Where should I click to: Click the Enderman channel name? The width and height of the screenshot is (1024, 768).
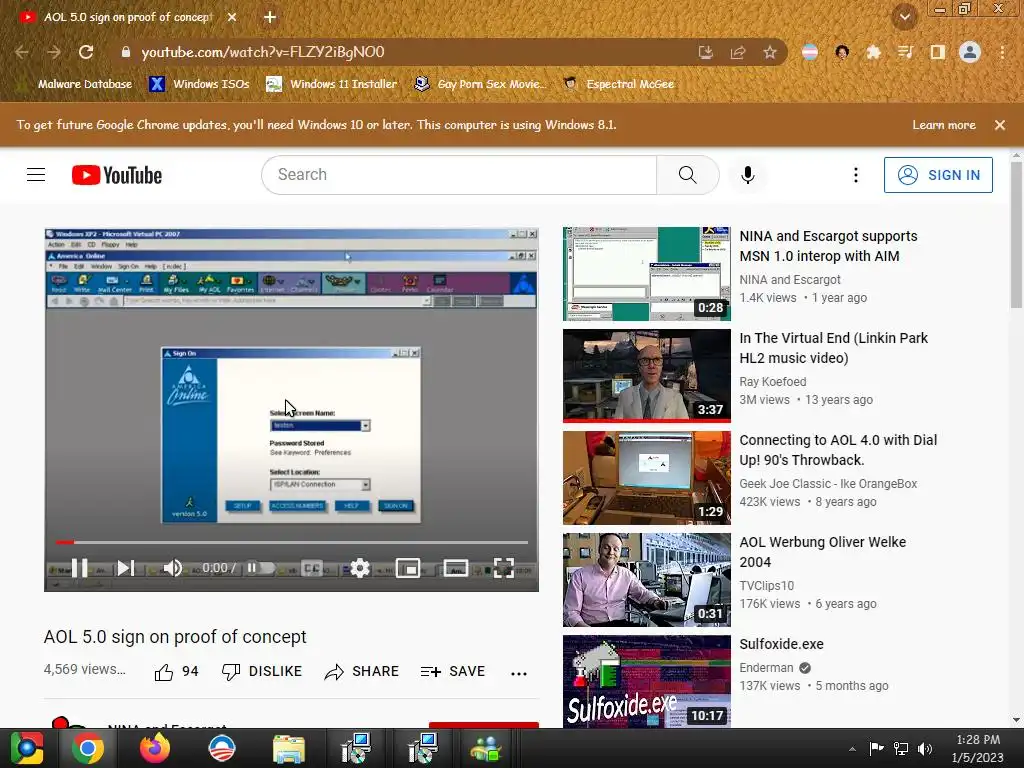pyautogui.click(x=766, y=667)
